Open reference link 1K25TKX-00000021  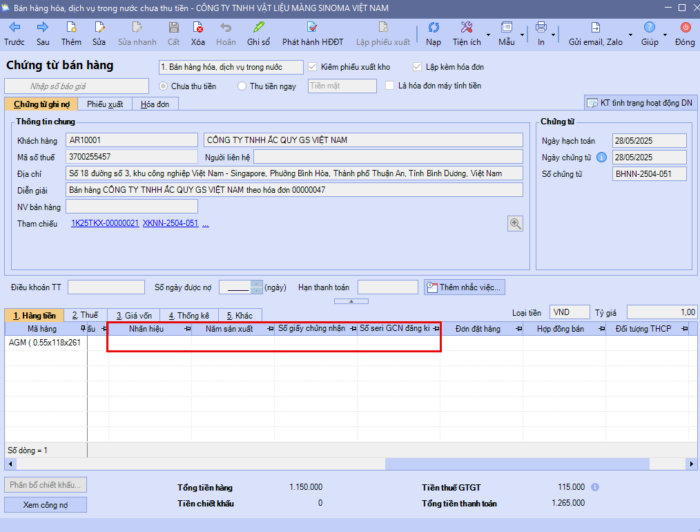coord(105,223)
